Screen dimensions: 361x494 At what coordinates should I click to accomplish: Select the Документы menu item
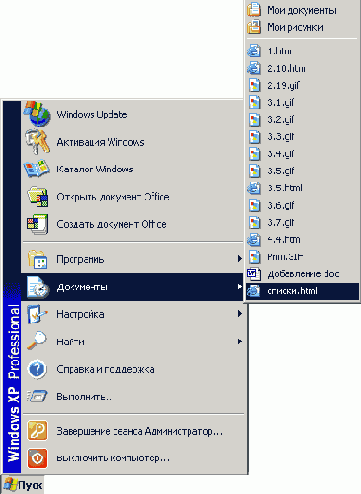(132, 287)
